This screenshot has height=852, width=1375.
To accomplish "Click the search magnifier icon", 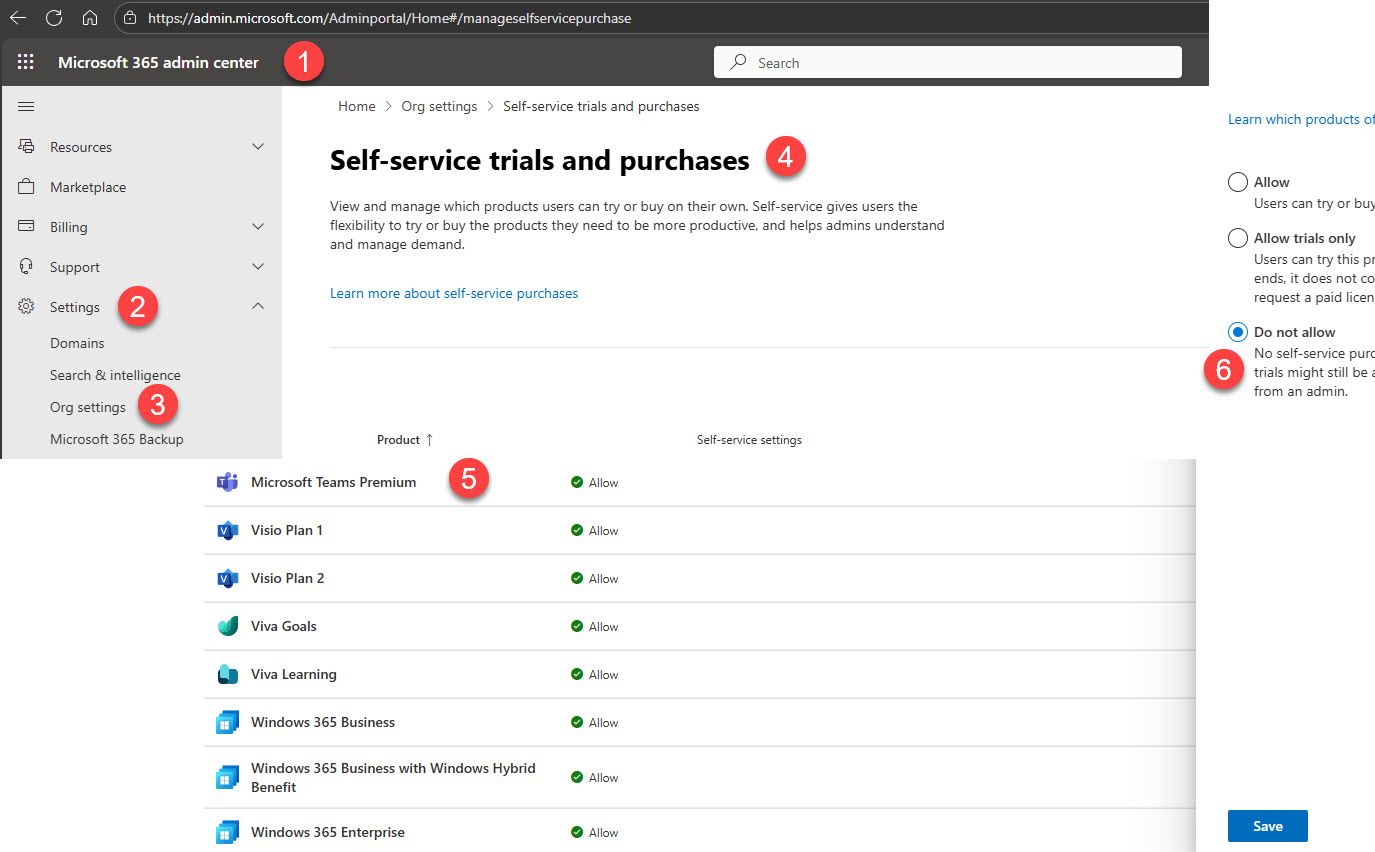I will pyautogui.click(x=738, y=62).
